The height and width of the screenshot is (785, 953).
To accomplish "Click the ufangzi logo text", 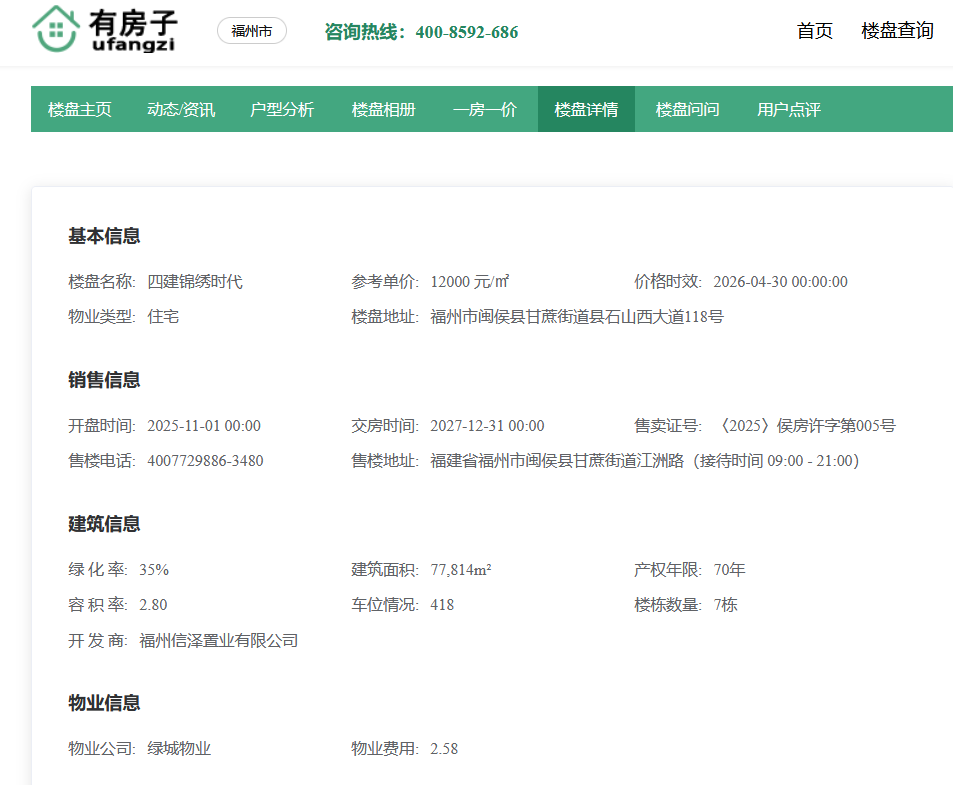I will [133, 44].
